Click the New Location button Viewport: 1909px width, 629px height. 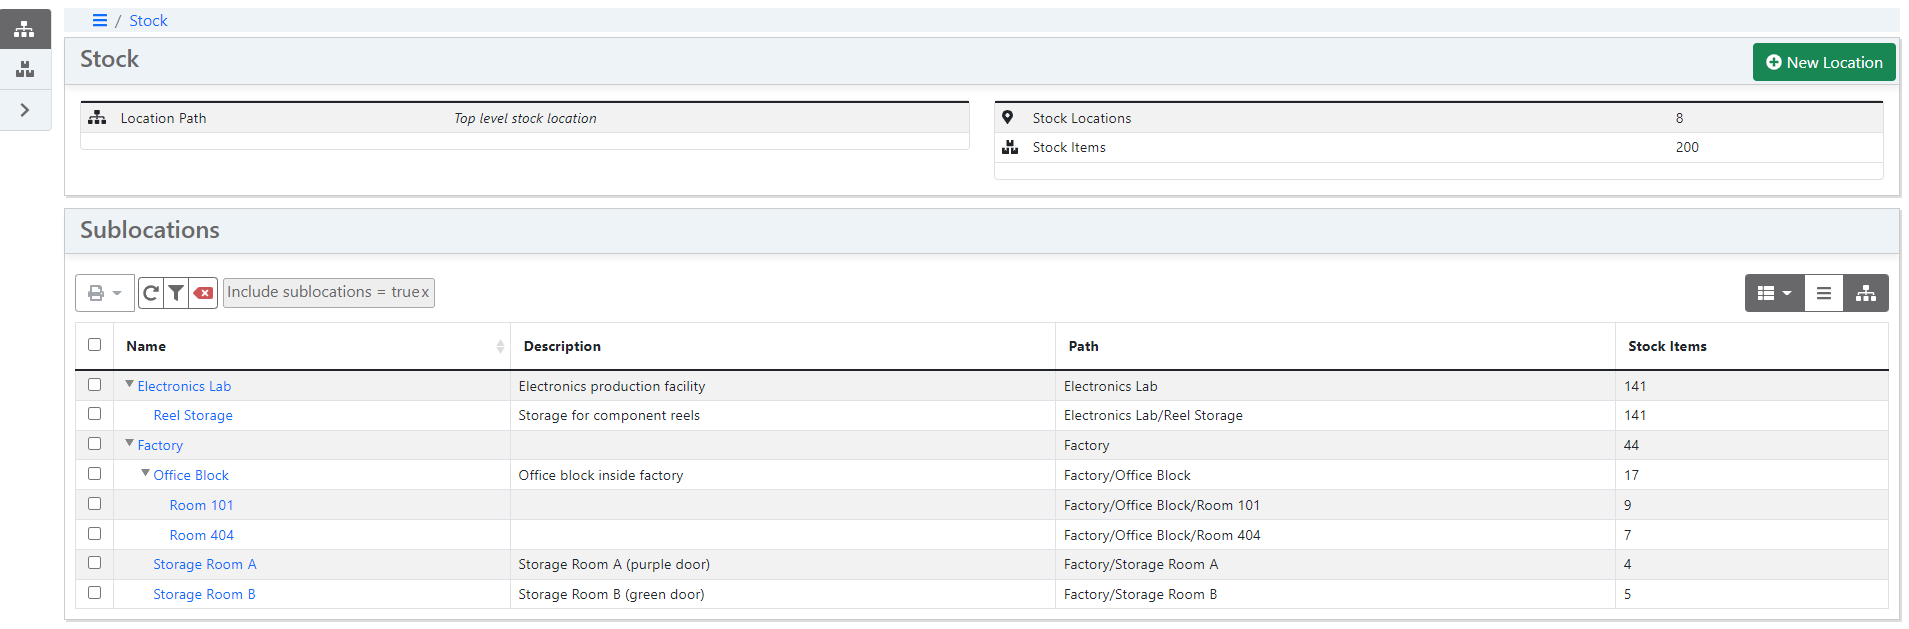click(1823, 62)
